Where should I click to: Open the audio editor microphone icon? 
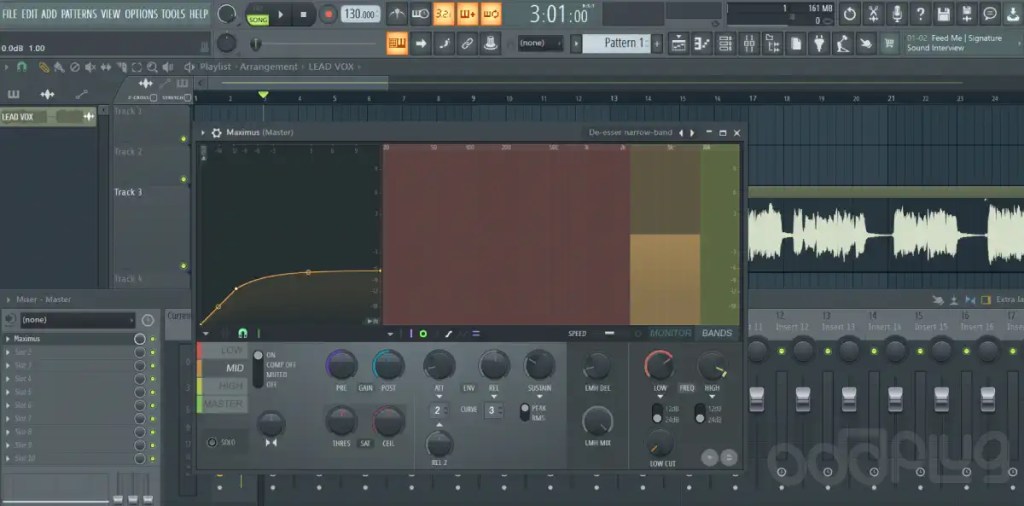(897, 14)
